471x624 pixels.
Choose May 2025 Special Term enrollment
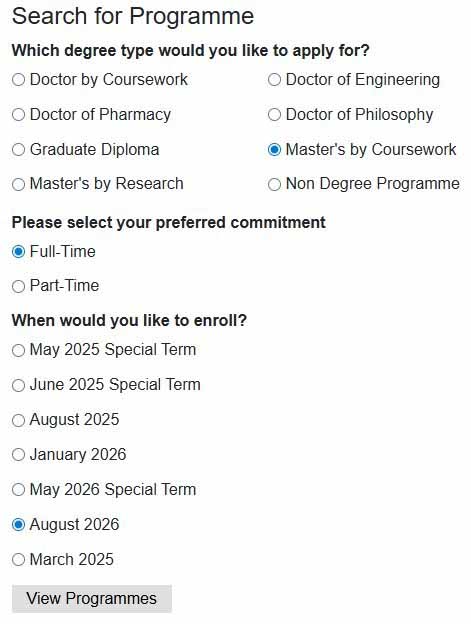pos(18,350)
